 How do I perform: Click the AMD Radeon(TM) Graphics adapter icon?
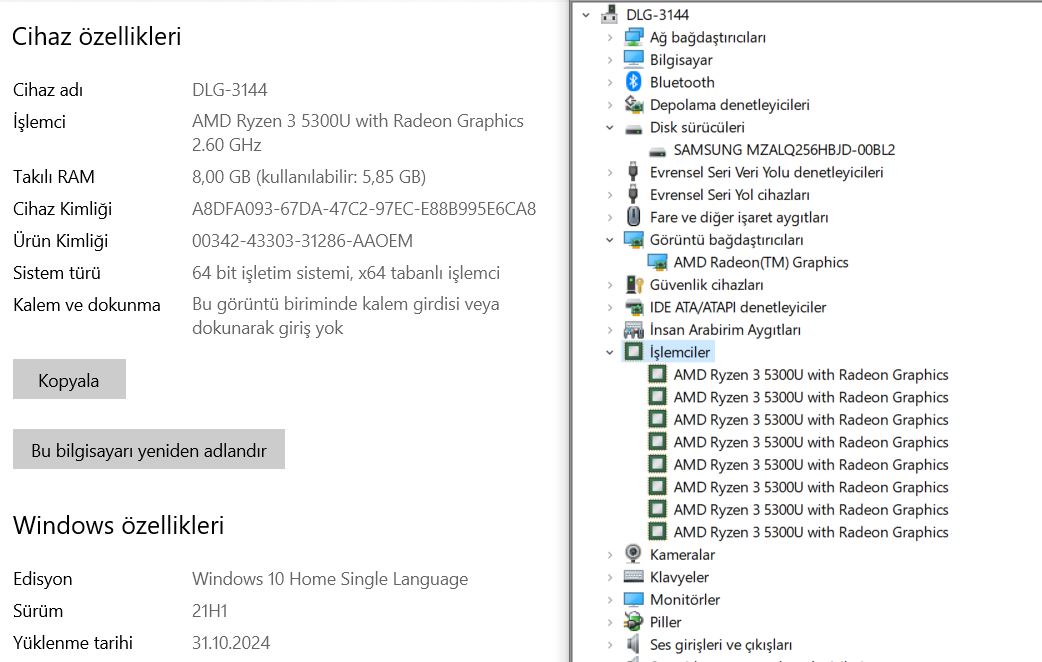pos(657,262)
